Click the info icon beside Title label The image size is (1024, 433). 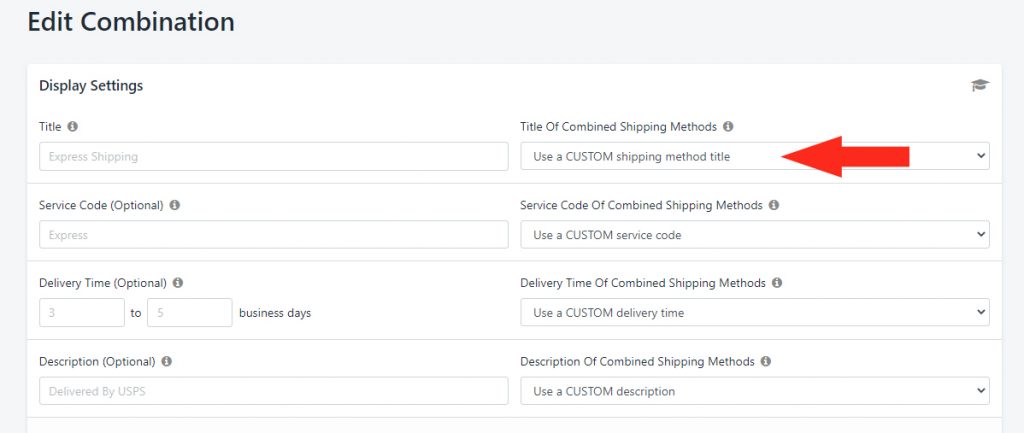point(72,127)
